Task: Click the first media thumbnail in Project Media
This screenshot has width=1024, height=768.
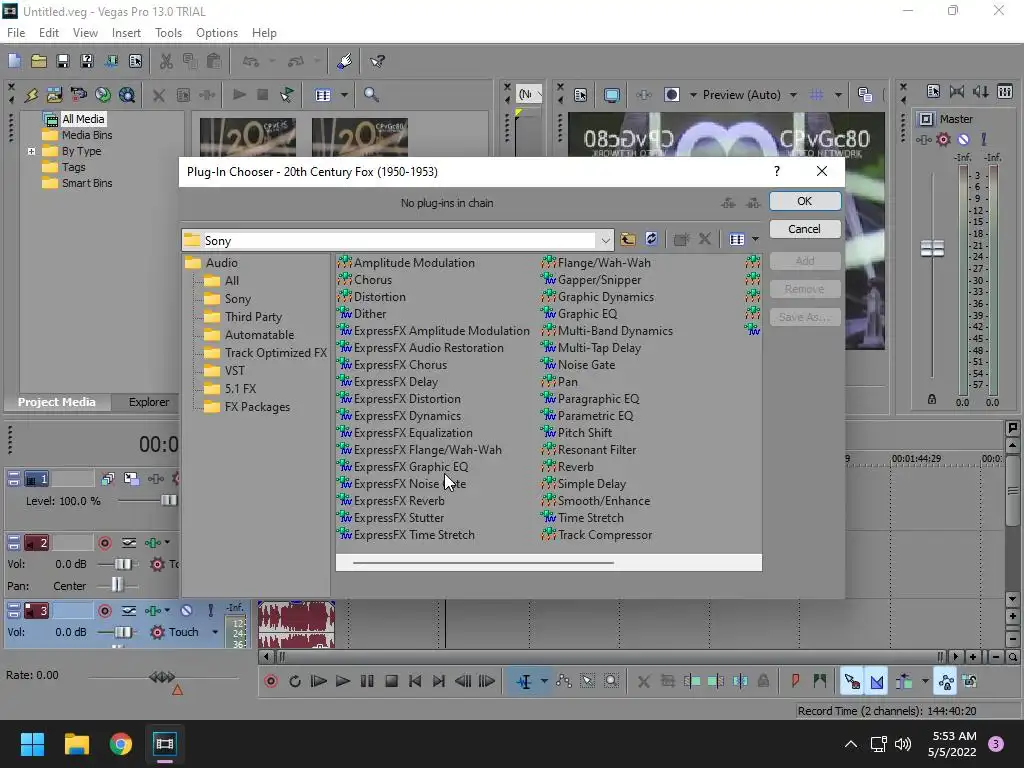Action: point(248,137)
